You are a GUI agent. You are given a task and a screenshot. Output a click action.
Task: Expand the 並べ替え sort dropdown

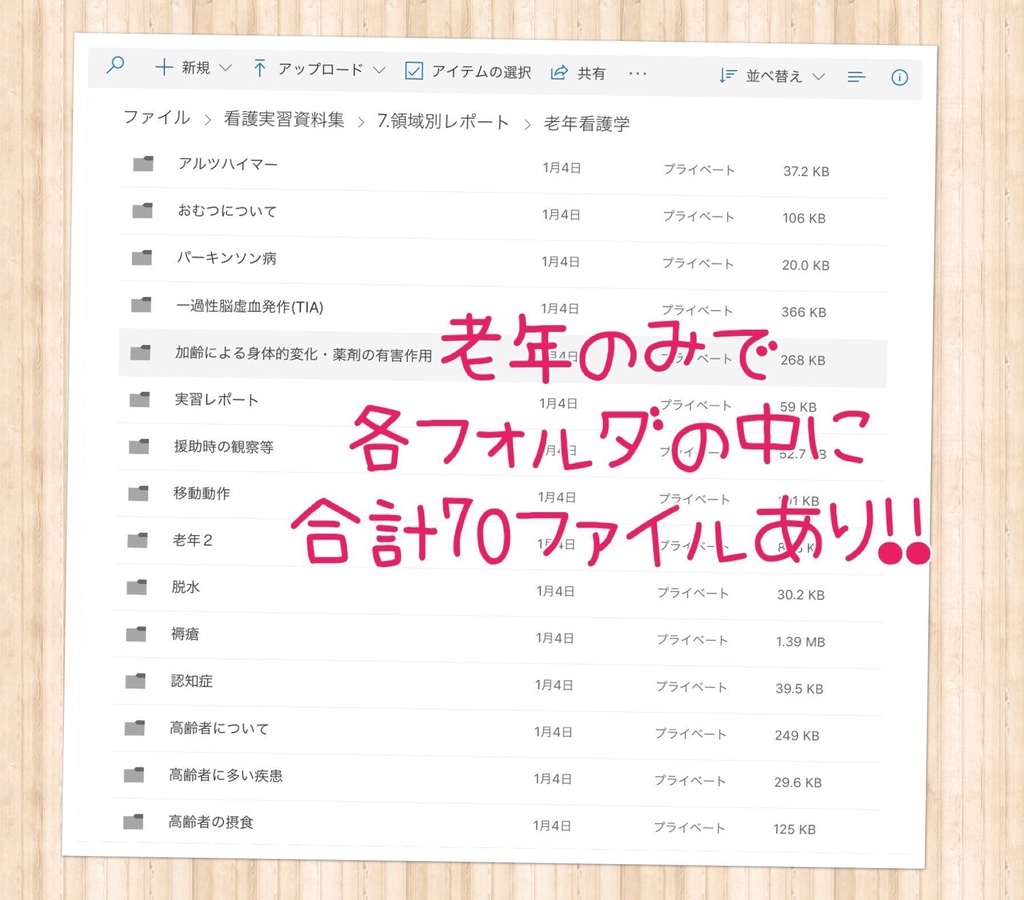pyautogui.click(x=817, y=76)
